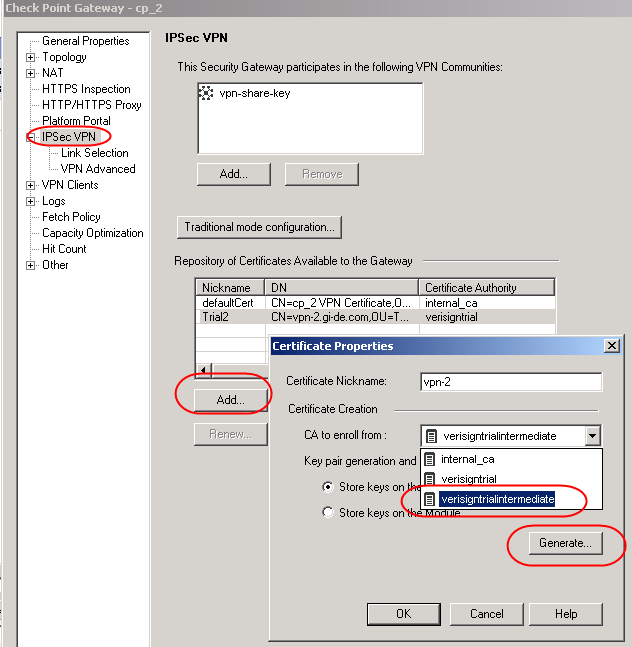The height and width of the screenshot is (647, 632).
Task: Open Link Selection under IPSec VPN
Action: click(94, 153)
